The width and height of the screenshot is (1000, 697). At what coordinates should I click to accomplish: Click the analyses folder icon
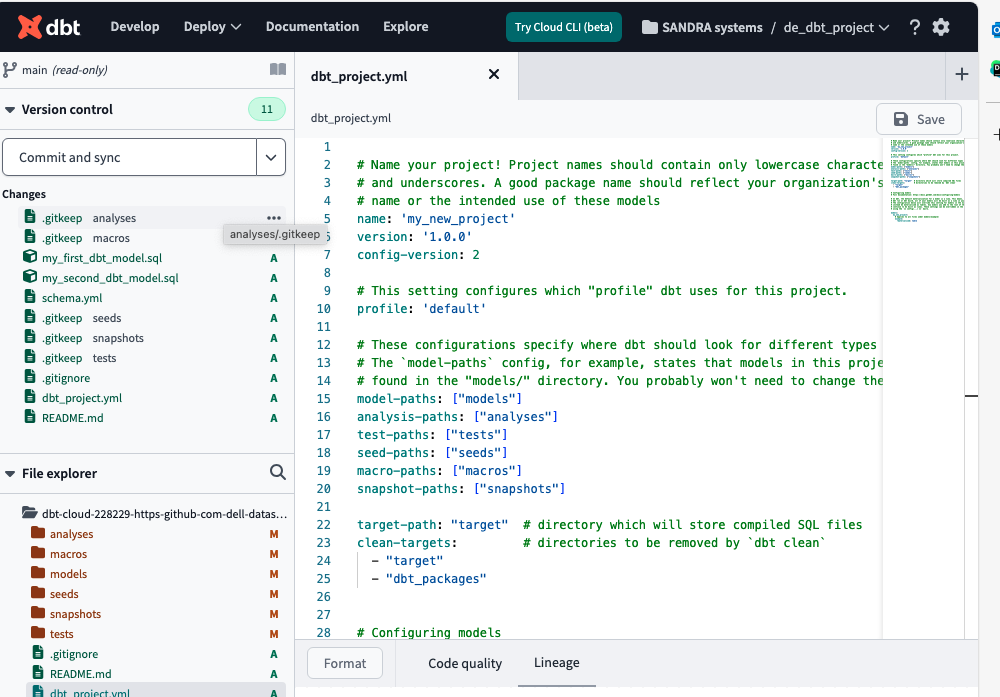pyautogui.click(x=38, y=532)
